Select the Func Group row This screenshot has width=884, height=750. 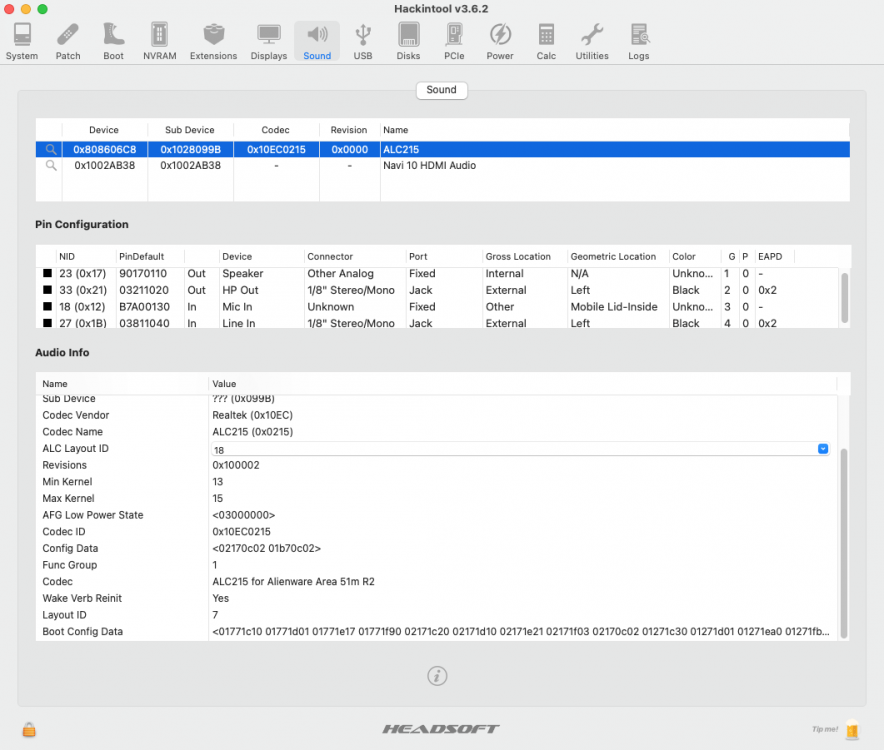point(437,565)
